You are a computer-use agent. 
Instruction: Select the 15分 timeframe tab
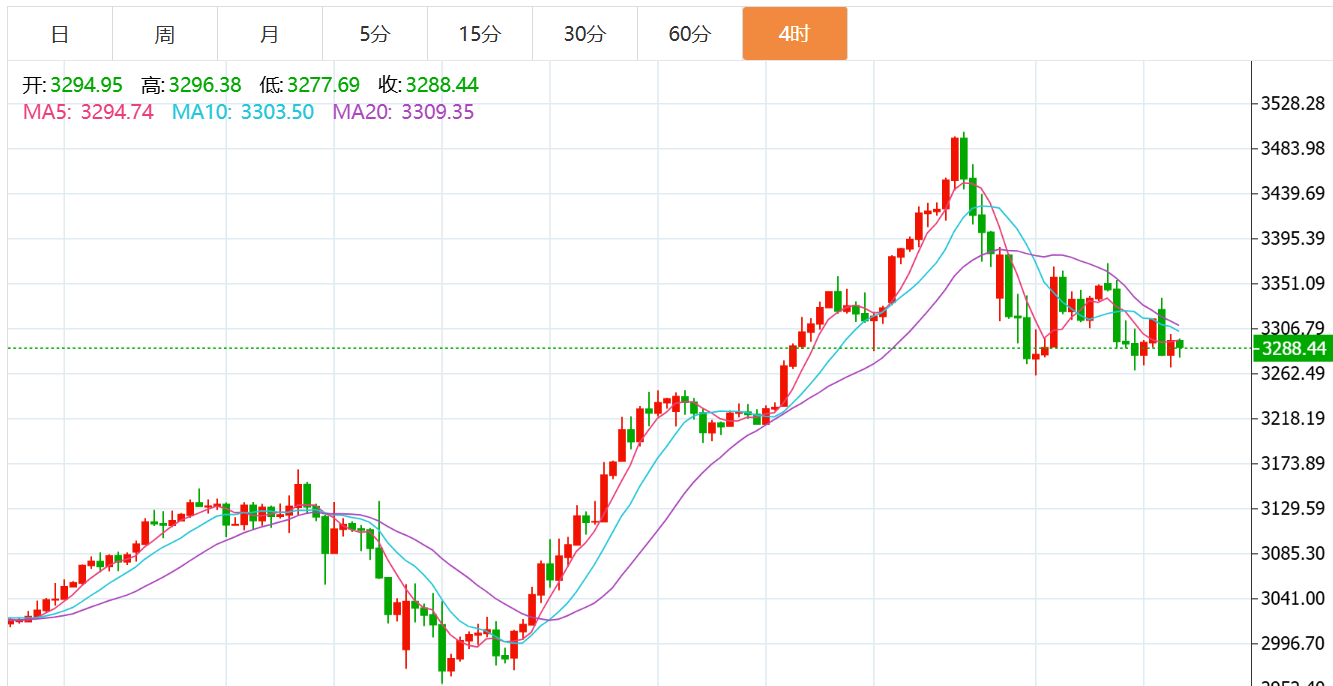[x=480, y=34]
